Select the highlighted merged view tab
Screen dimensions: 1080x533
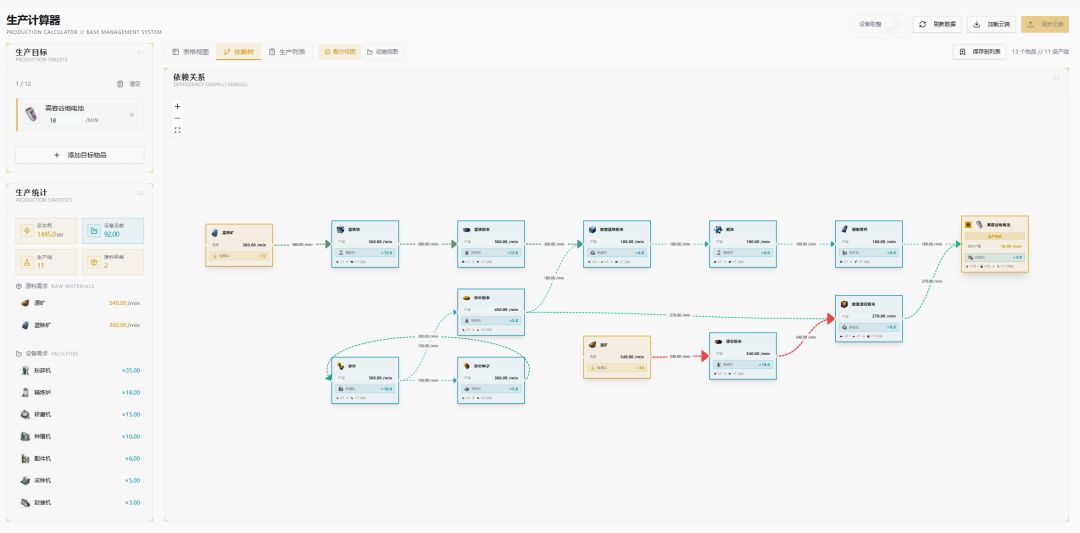point(340,52)
